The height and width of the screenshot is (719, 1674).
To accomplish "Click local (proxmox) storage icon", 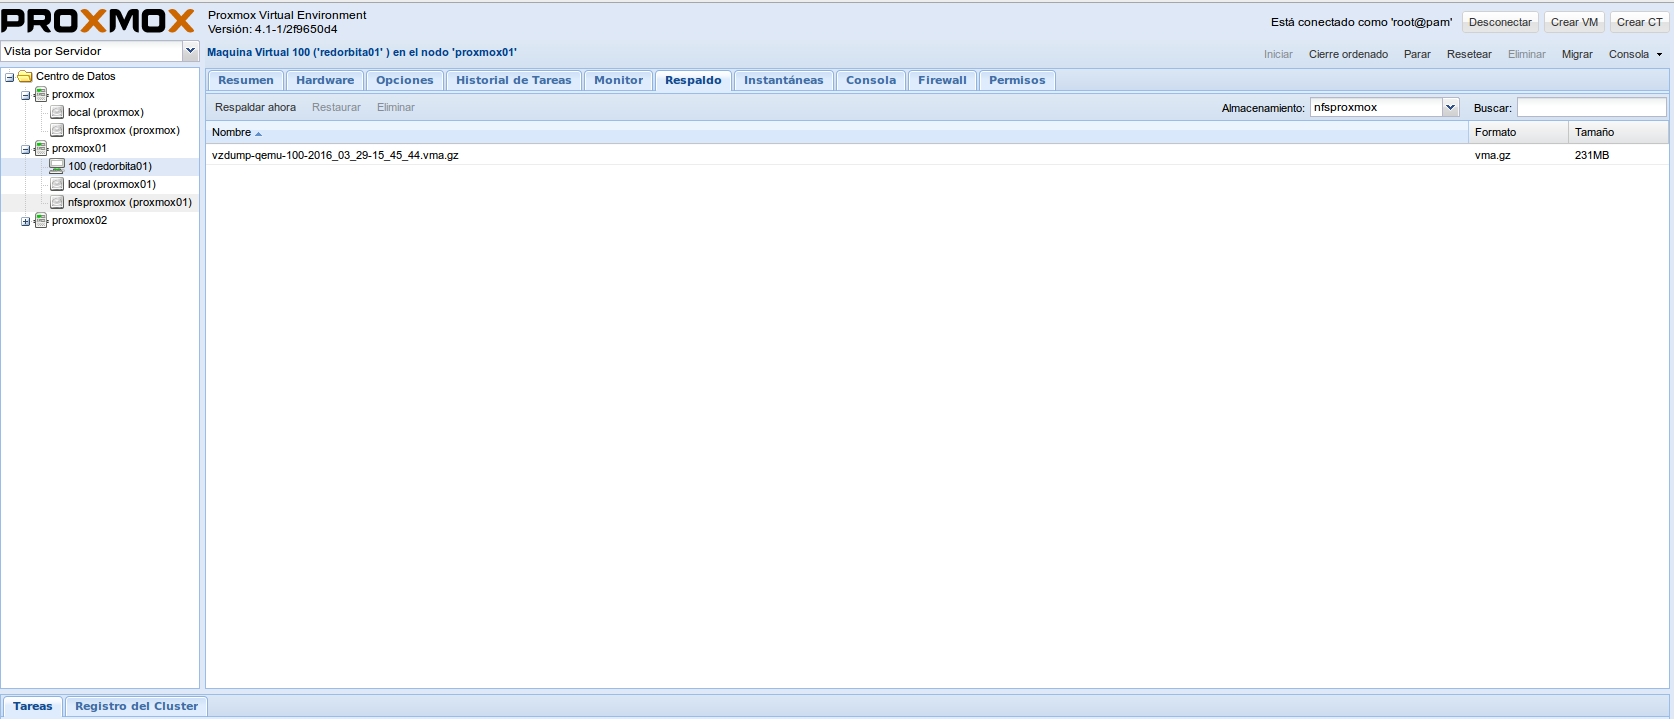I will (57, 113).
